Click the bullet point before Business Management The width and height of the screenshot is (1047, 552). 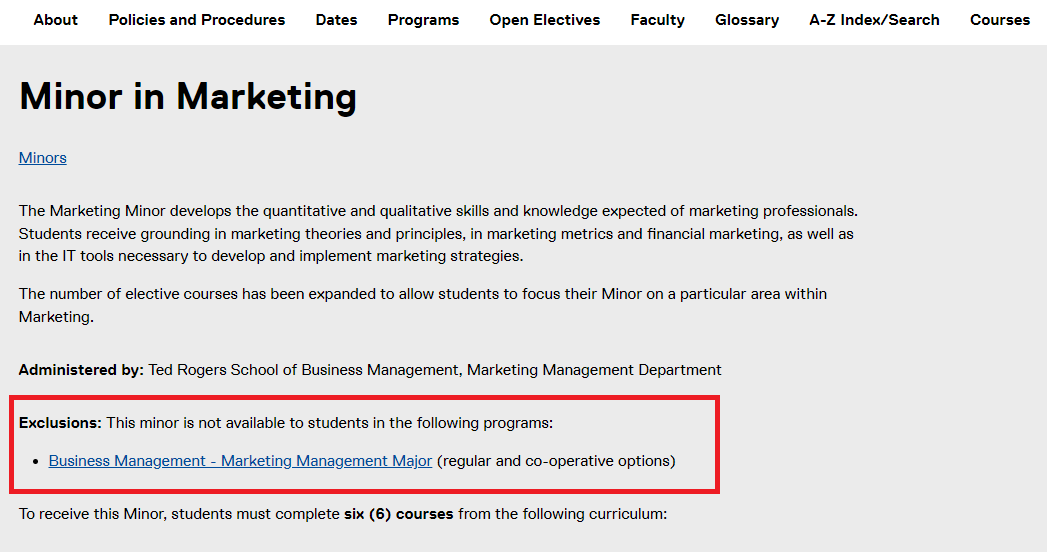coord(36,462)
